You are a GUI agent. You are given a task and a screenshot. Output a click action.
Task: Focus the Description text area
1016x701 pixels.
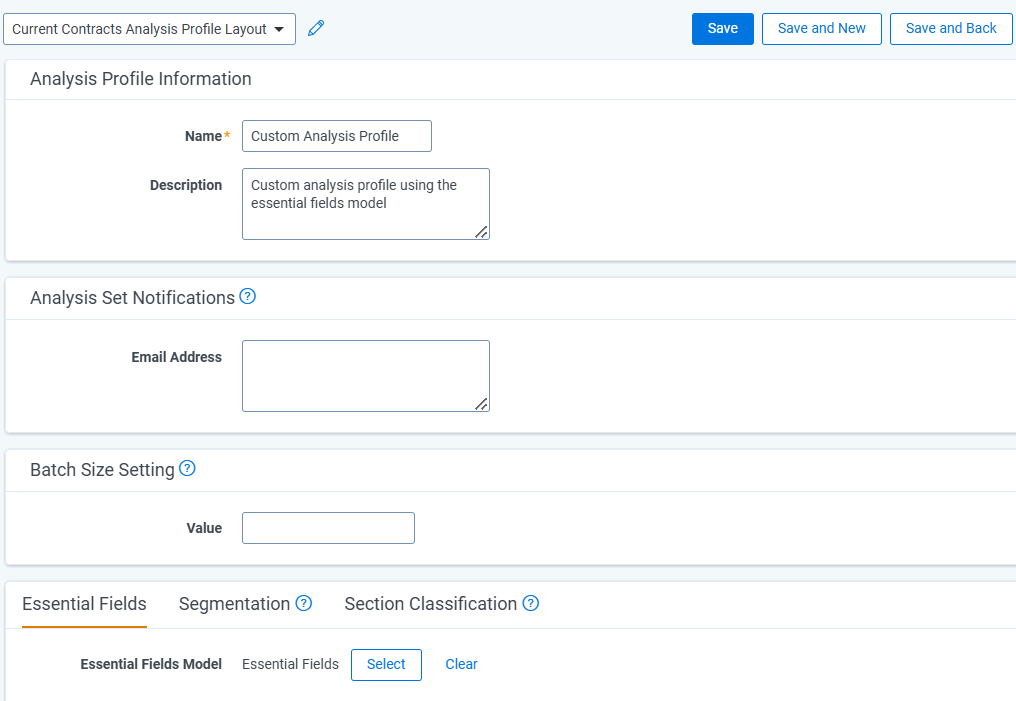366,204
